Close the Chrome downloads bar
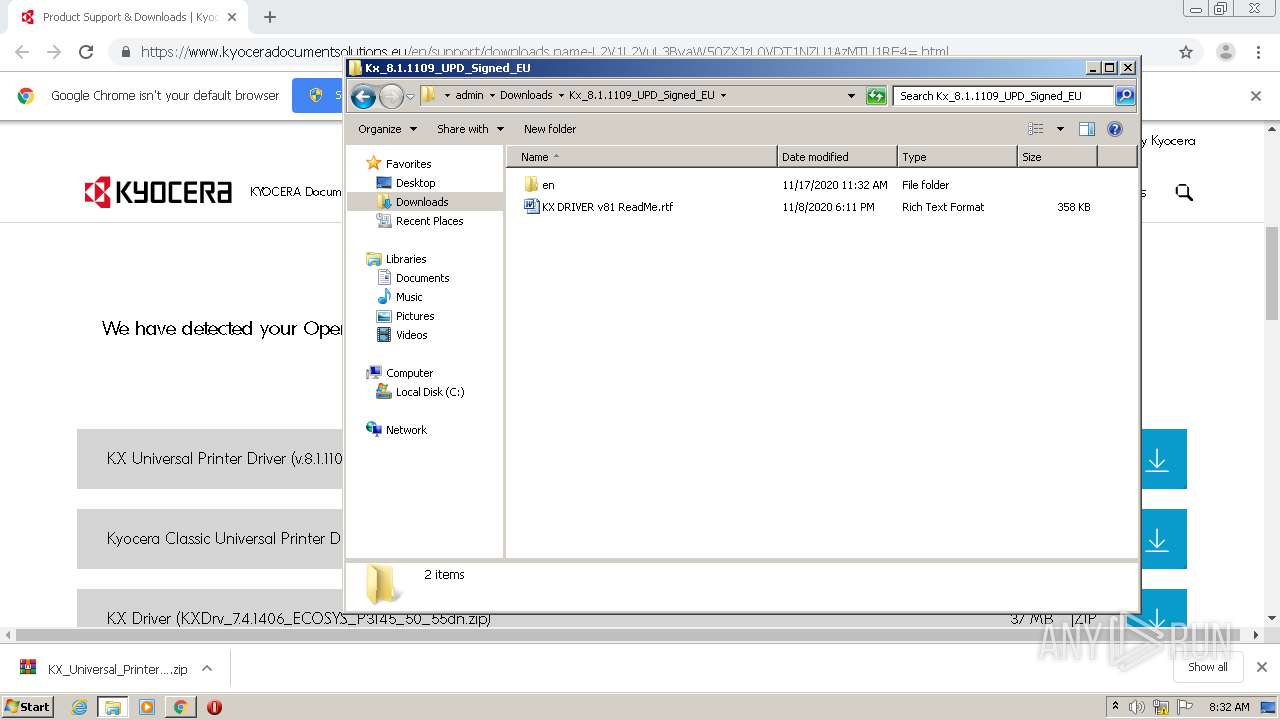This screenshot has height=720, width=1280. pos(1261,667)
